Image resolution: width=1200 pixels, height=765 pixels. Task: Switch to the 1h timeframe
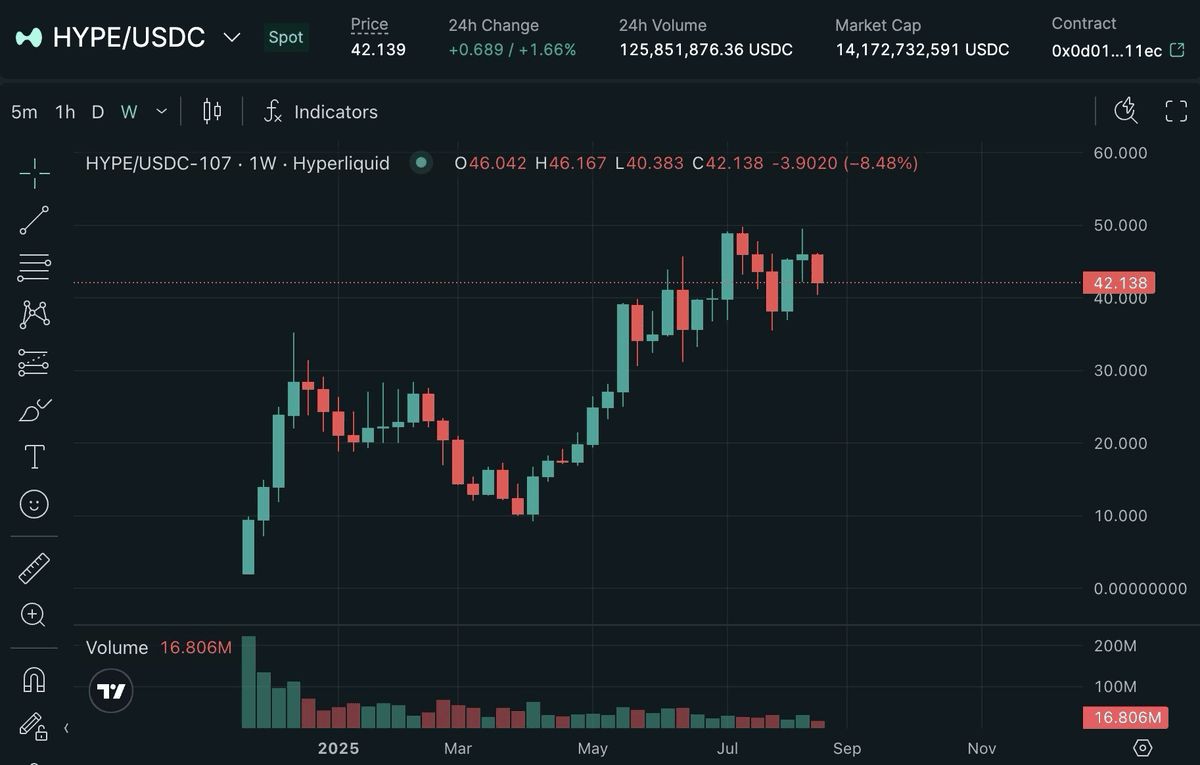click(x=65, y=112)
